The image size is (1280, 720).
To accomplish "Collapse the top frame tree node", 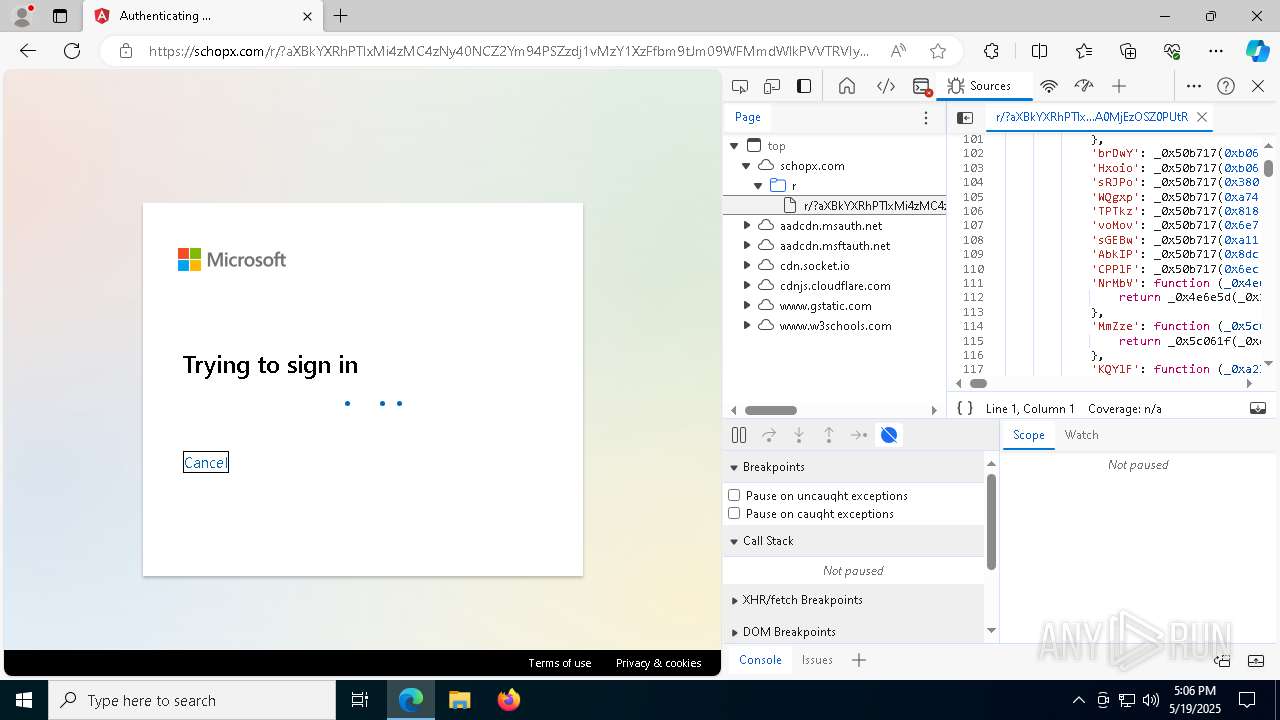I will (x=734, y=146).
